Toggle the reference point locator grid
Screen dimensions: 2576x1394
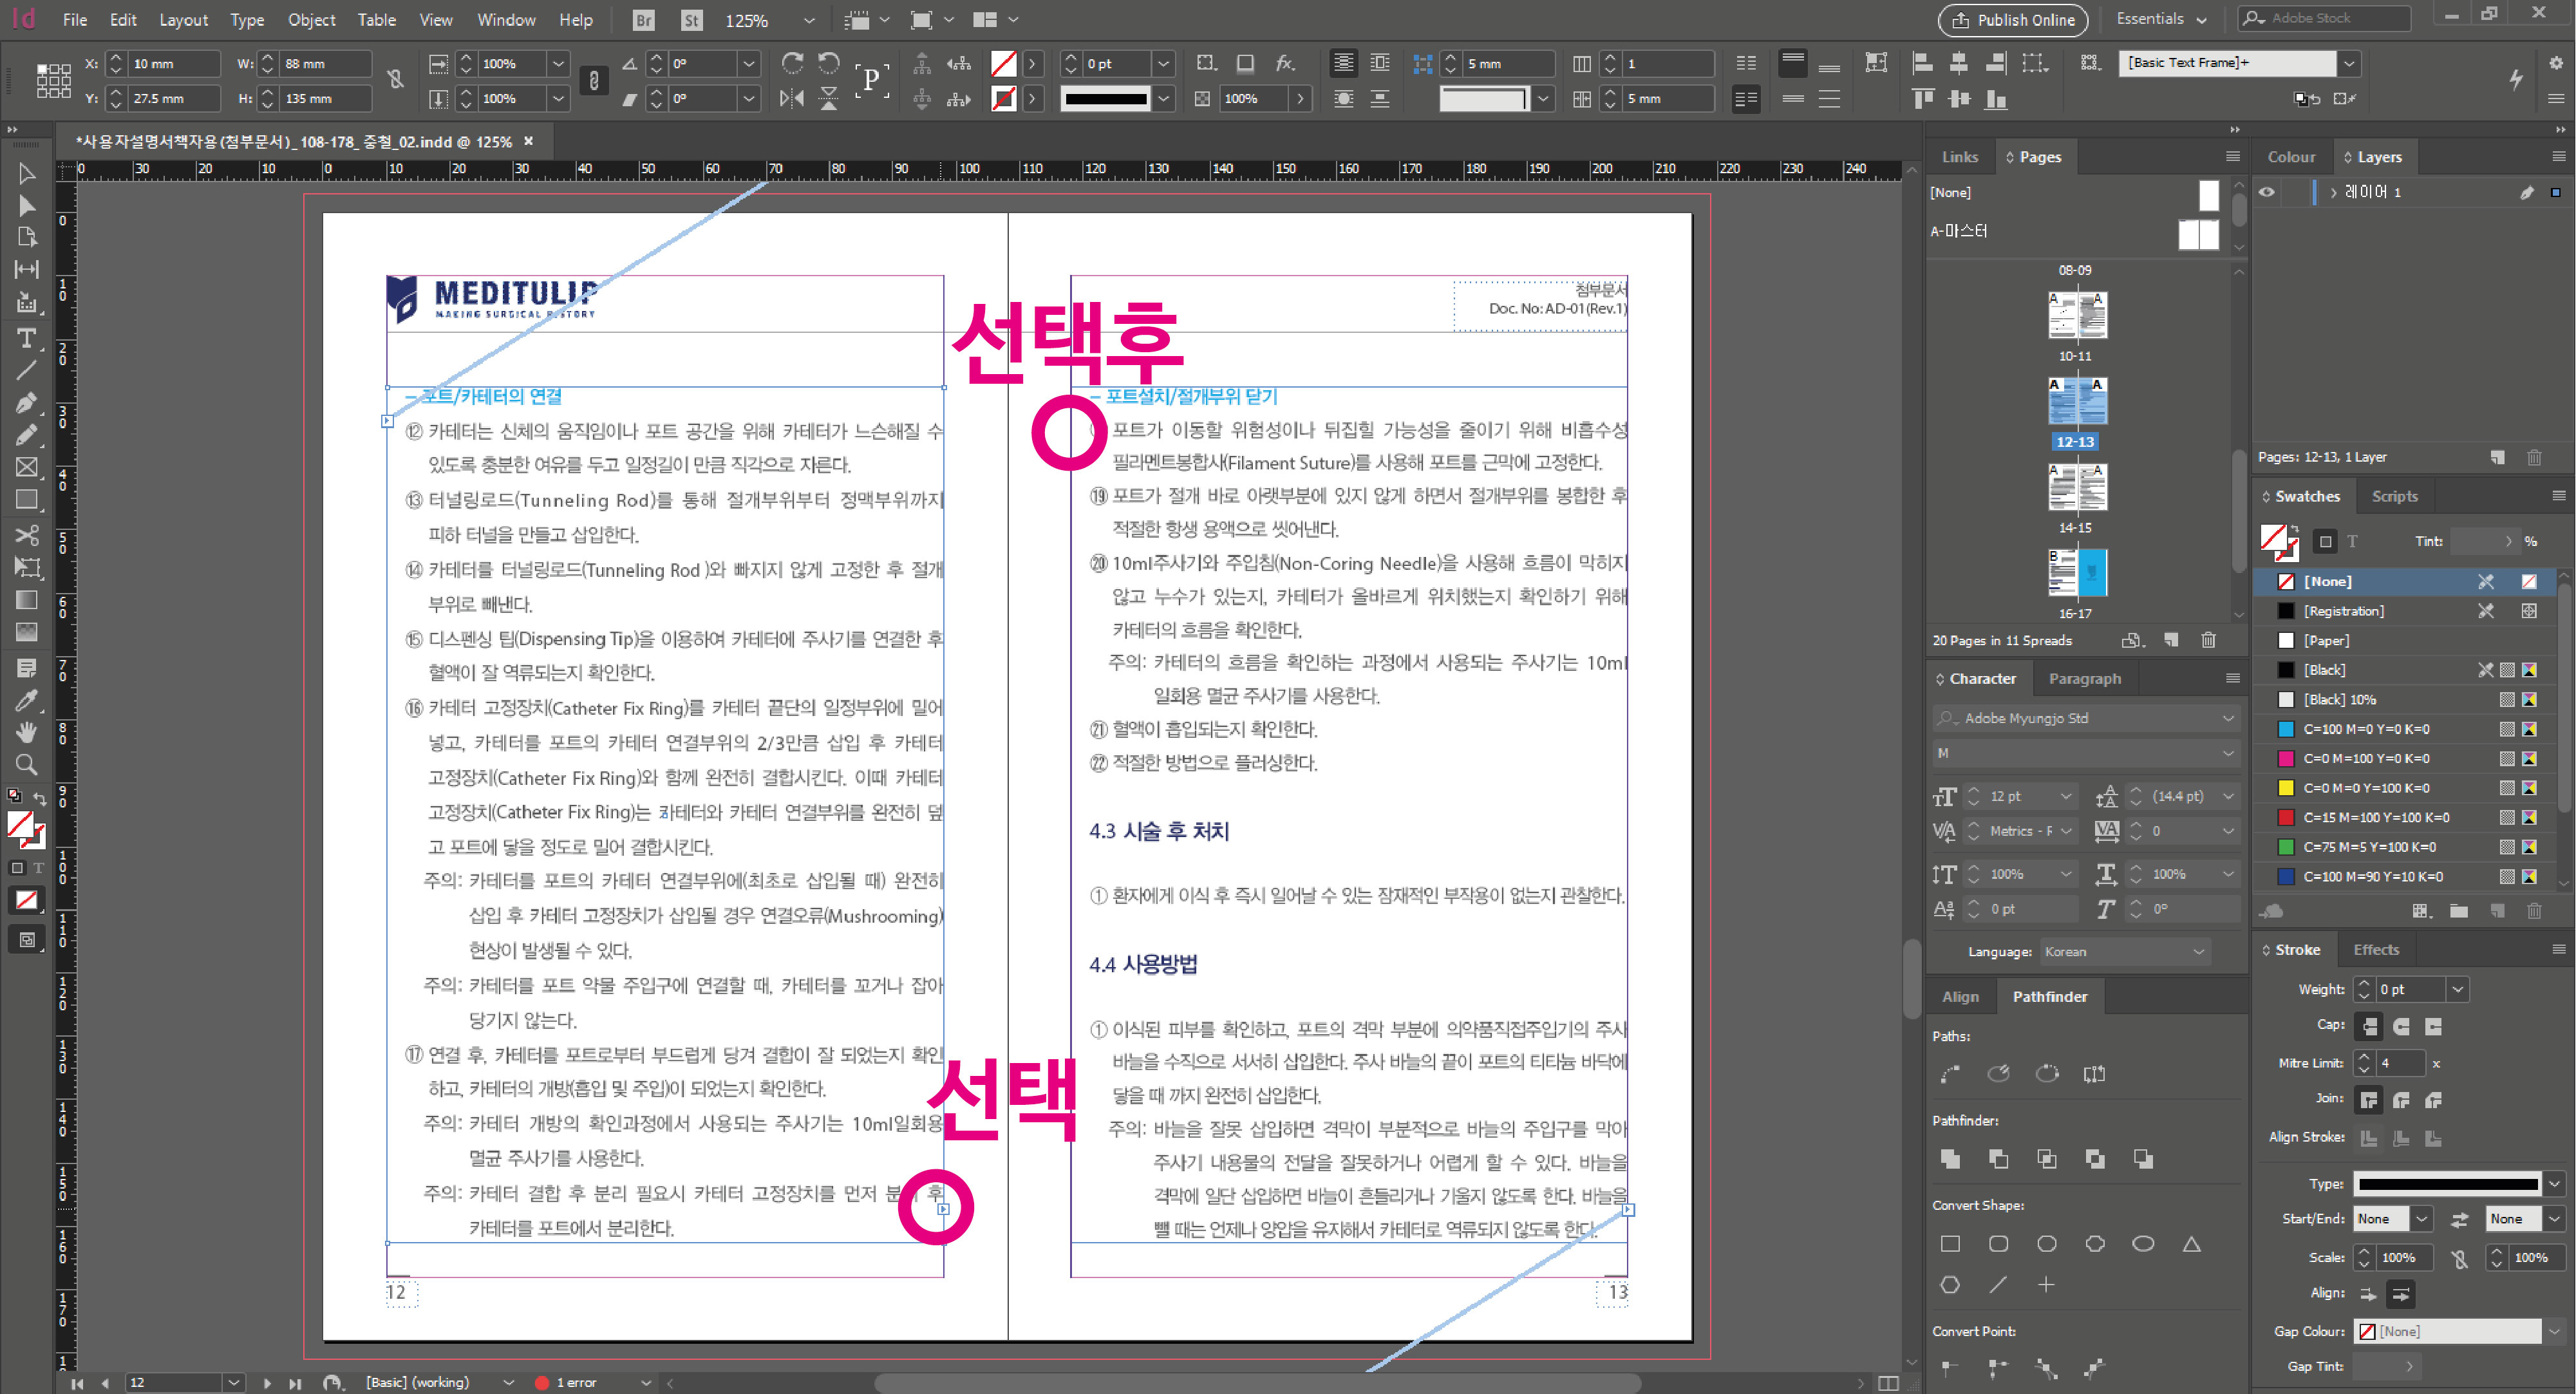(x=54, y=80)
